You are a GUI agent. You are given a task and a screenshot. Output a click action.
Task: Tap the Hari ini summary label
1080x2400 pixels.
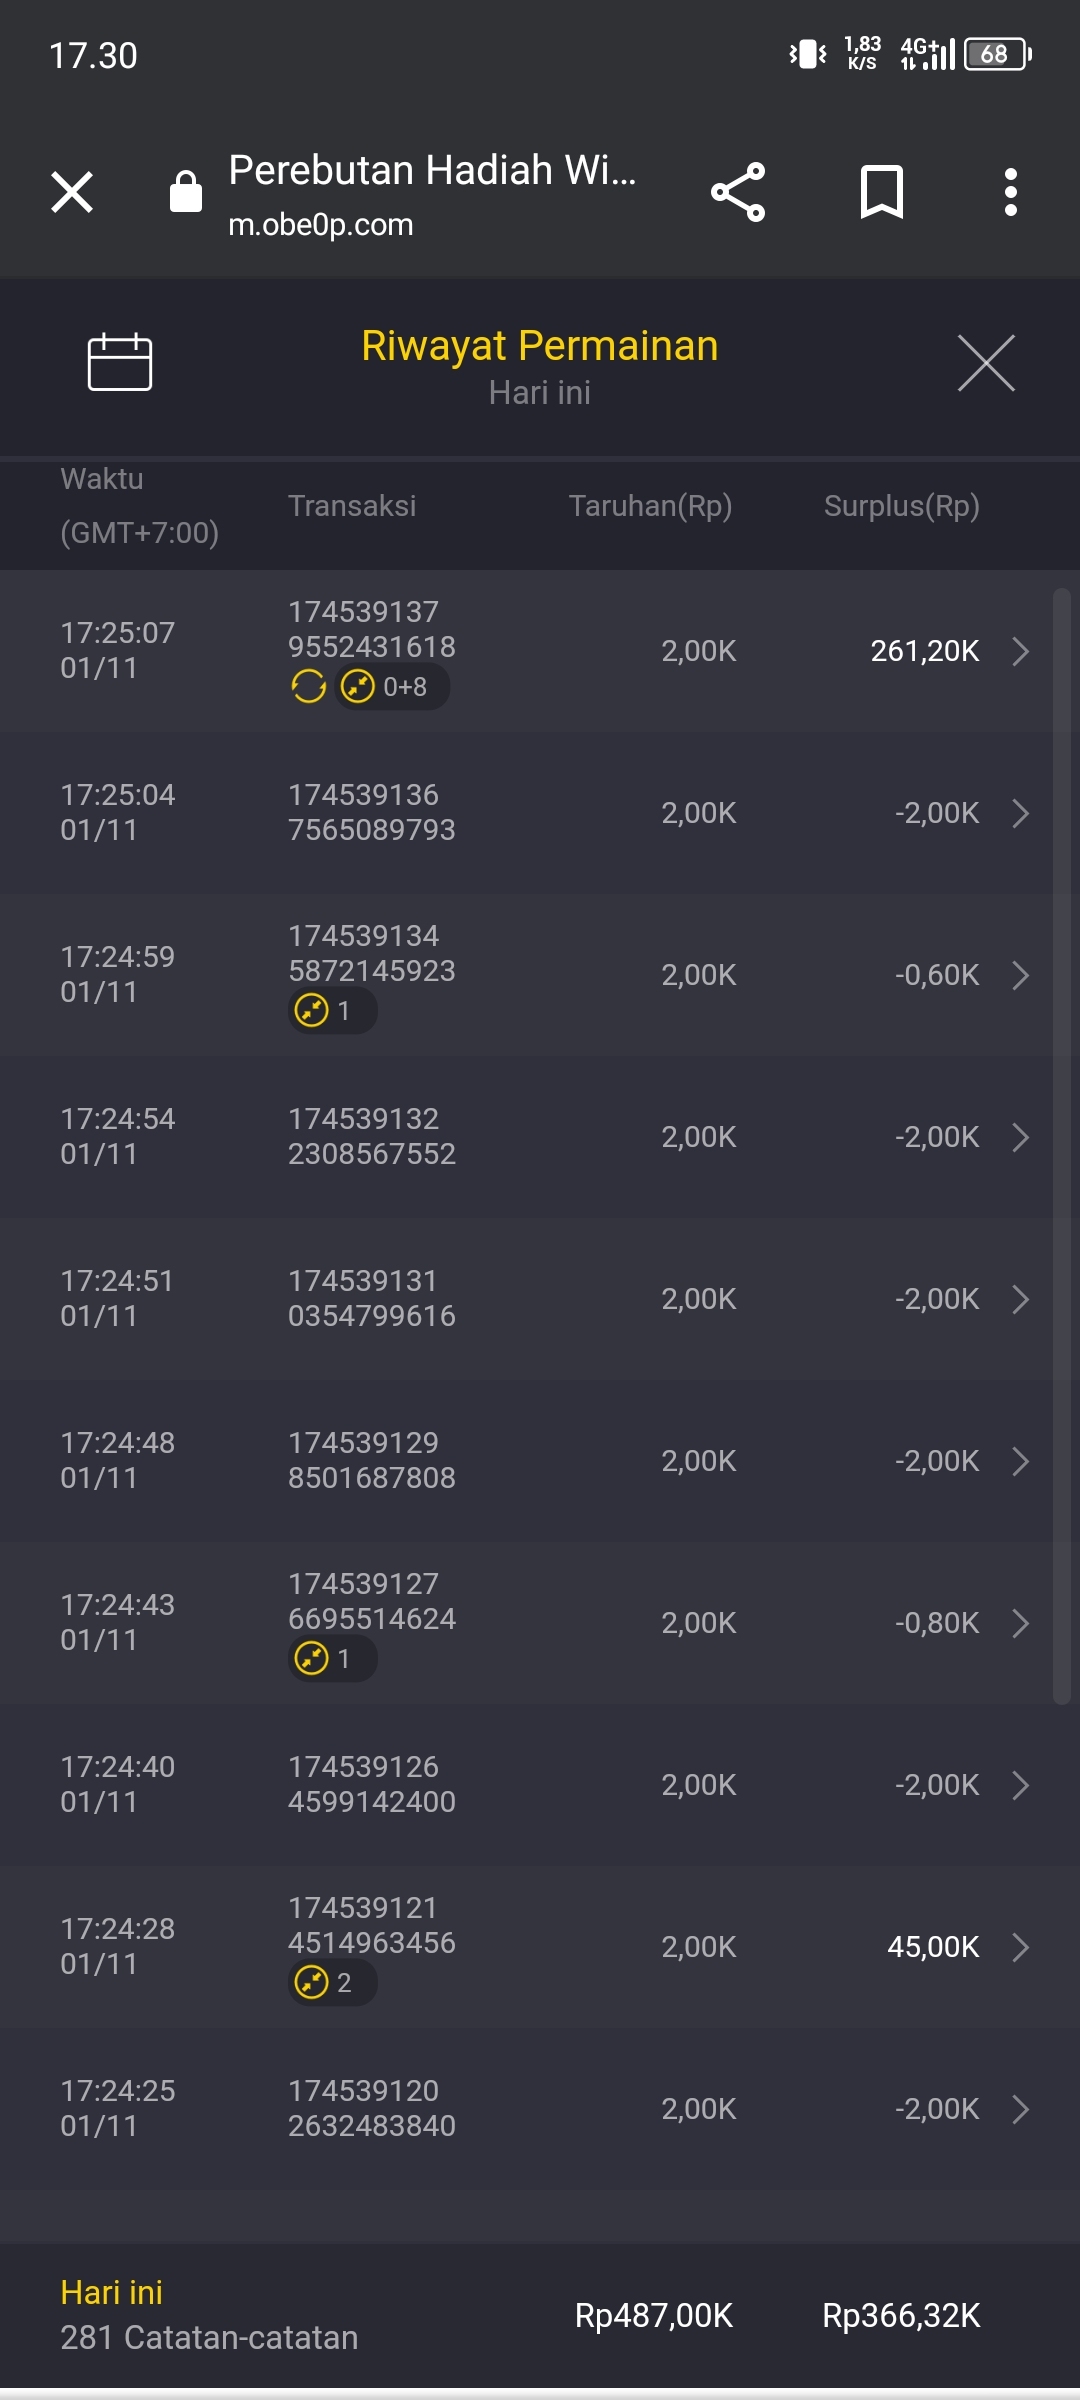111,2292
